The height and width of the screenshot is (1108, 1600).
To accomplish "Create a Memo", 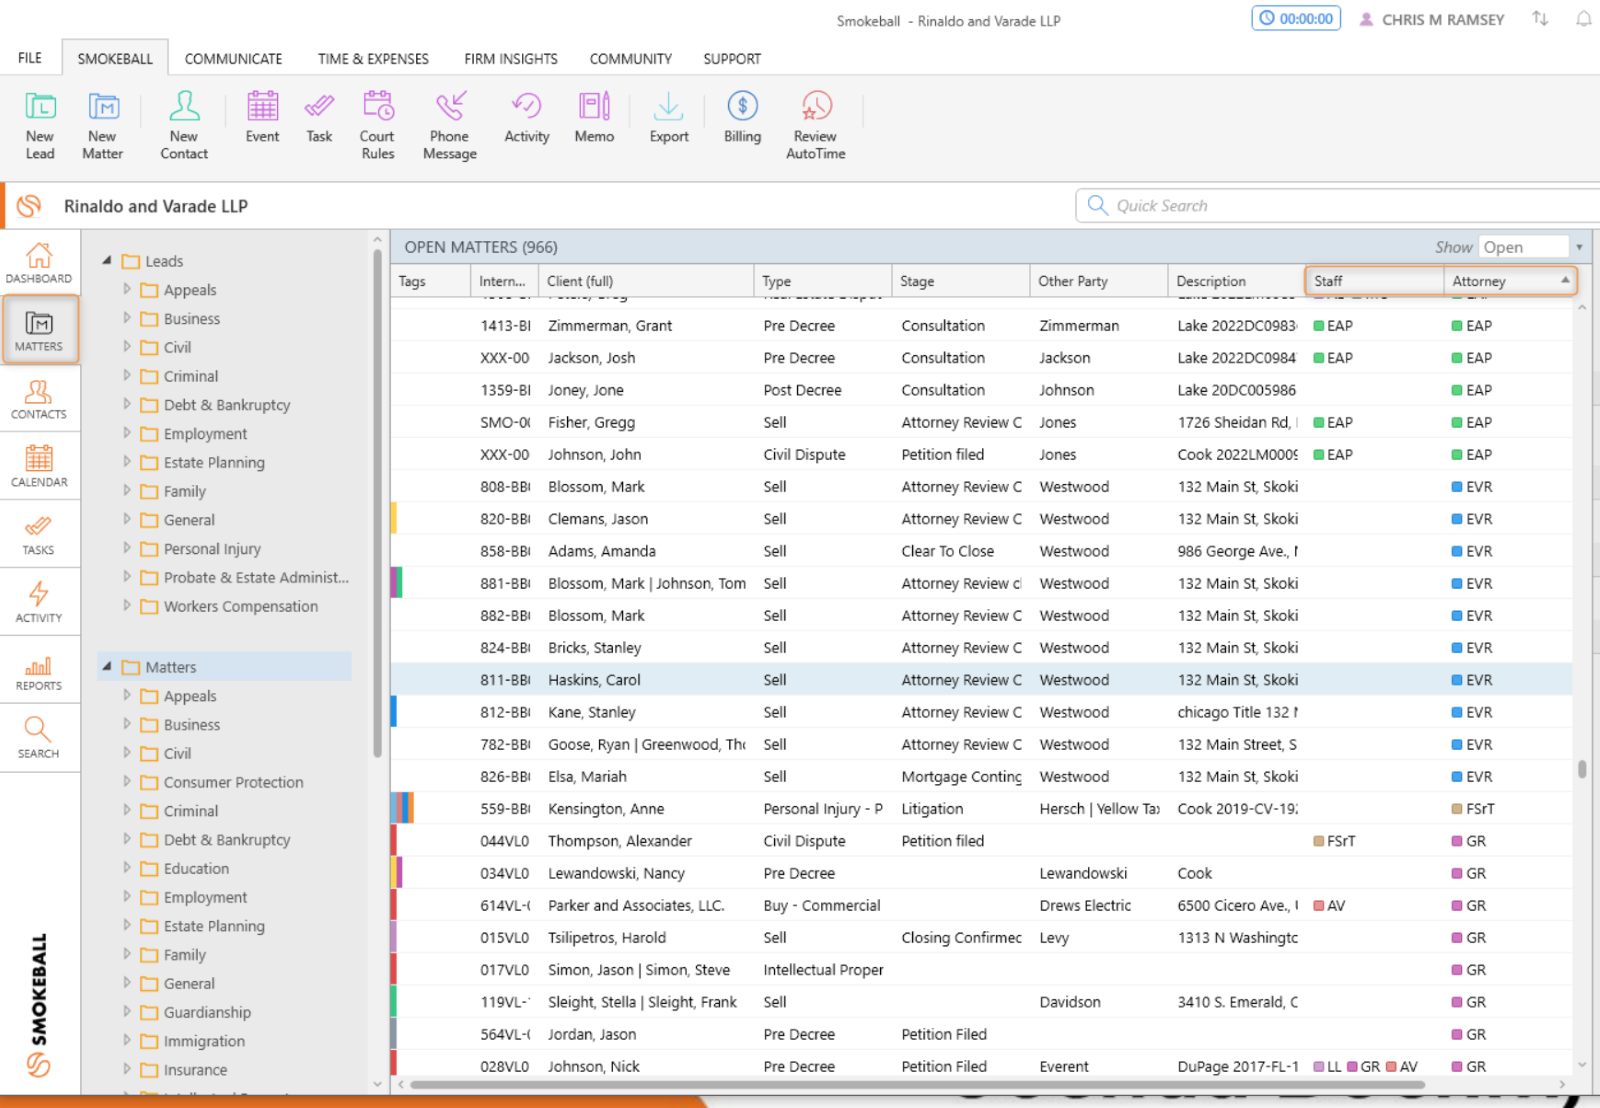I will 594,116.
